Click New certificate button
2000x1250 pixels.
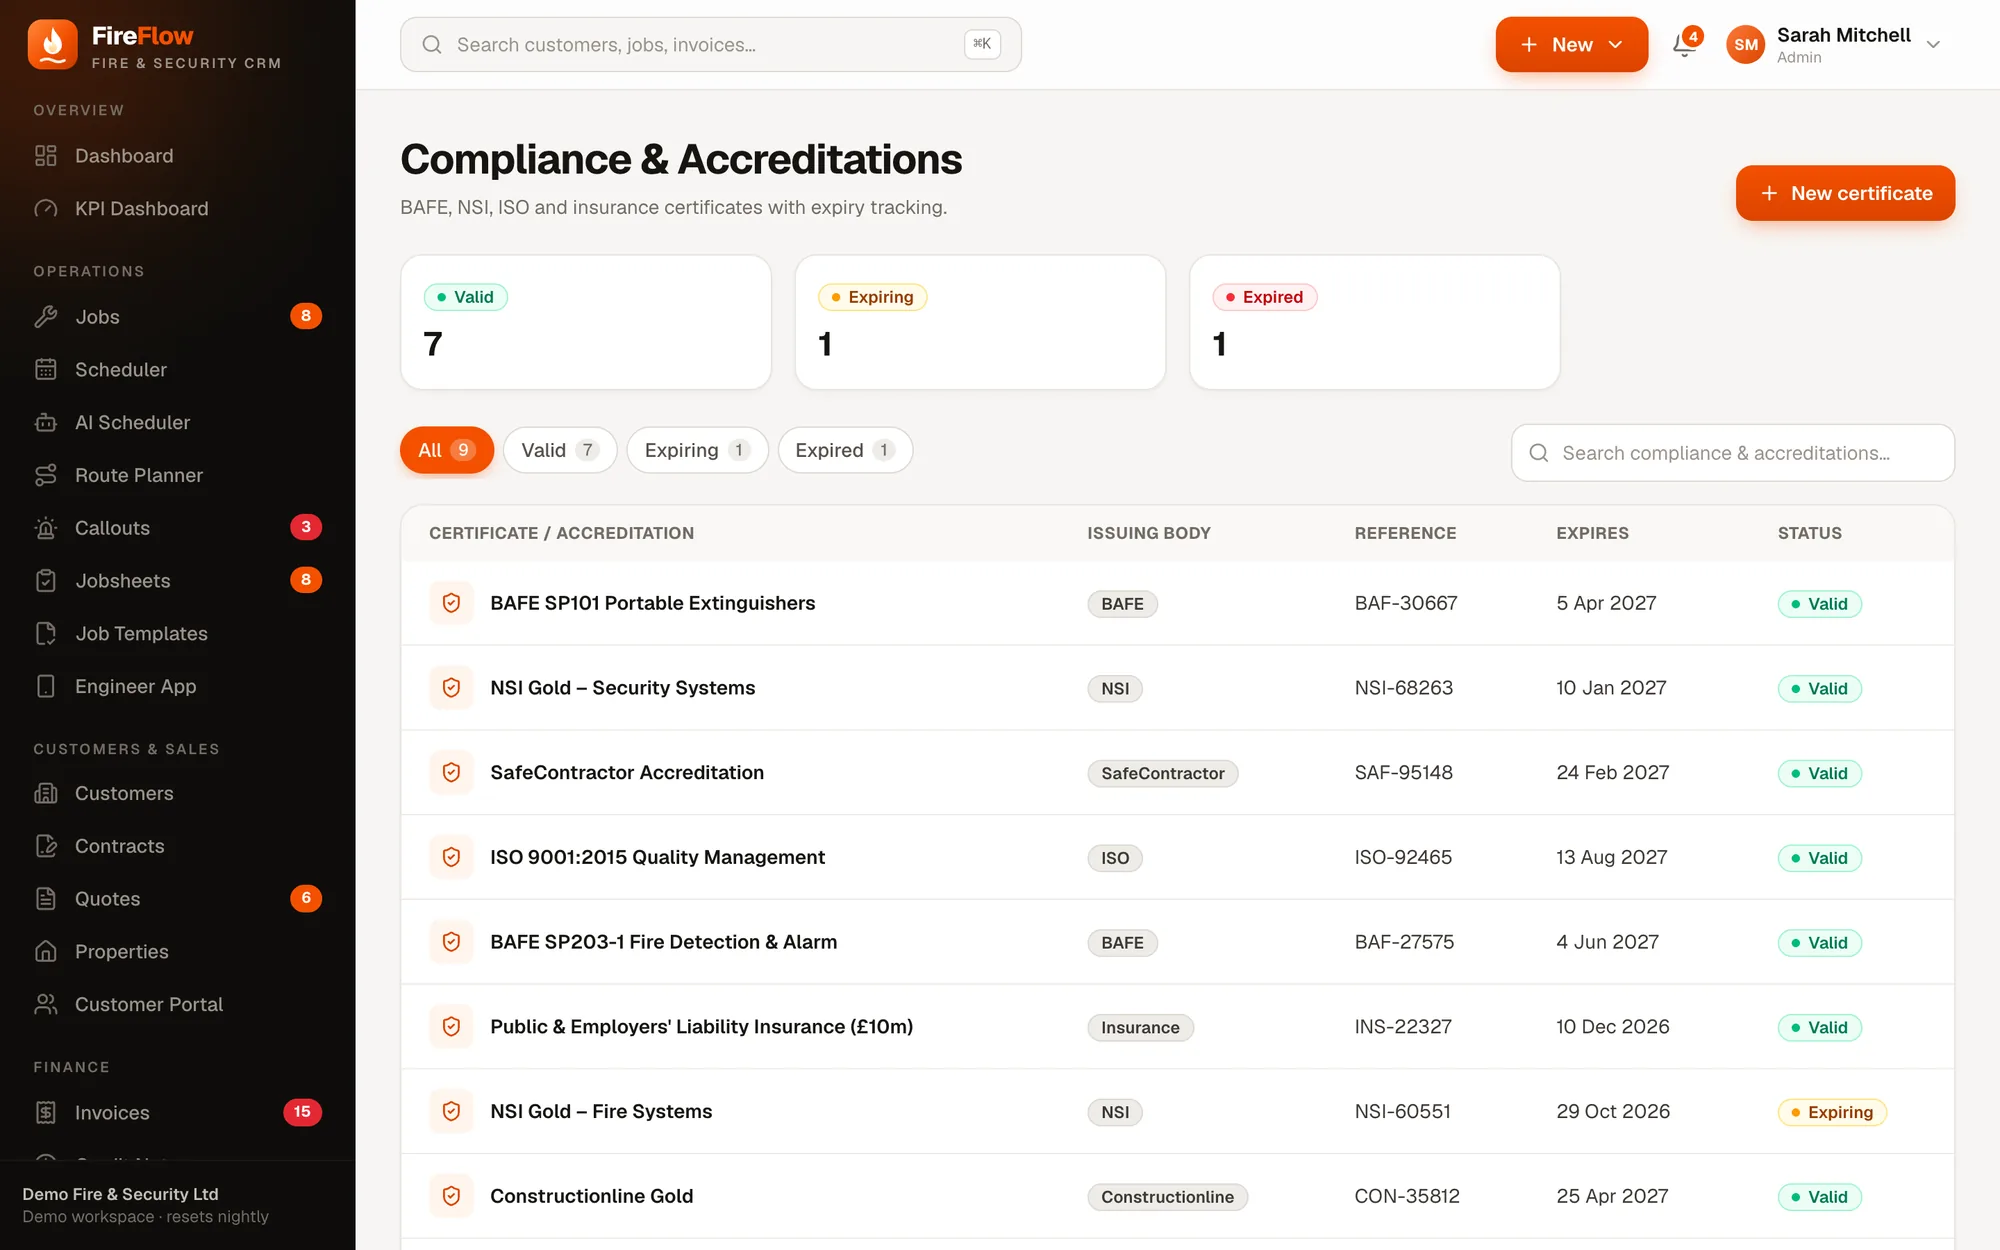coord(1845,193)
